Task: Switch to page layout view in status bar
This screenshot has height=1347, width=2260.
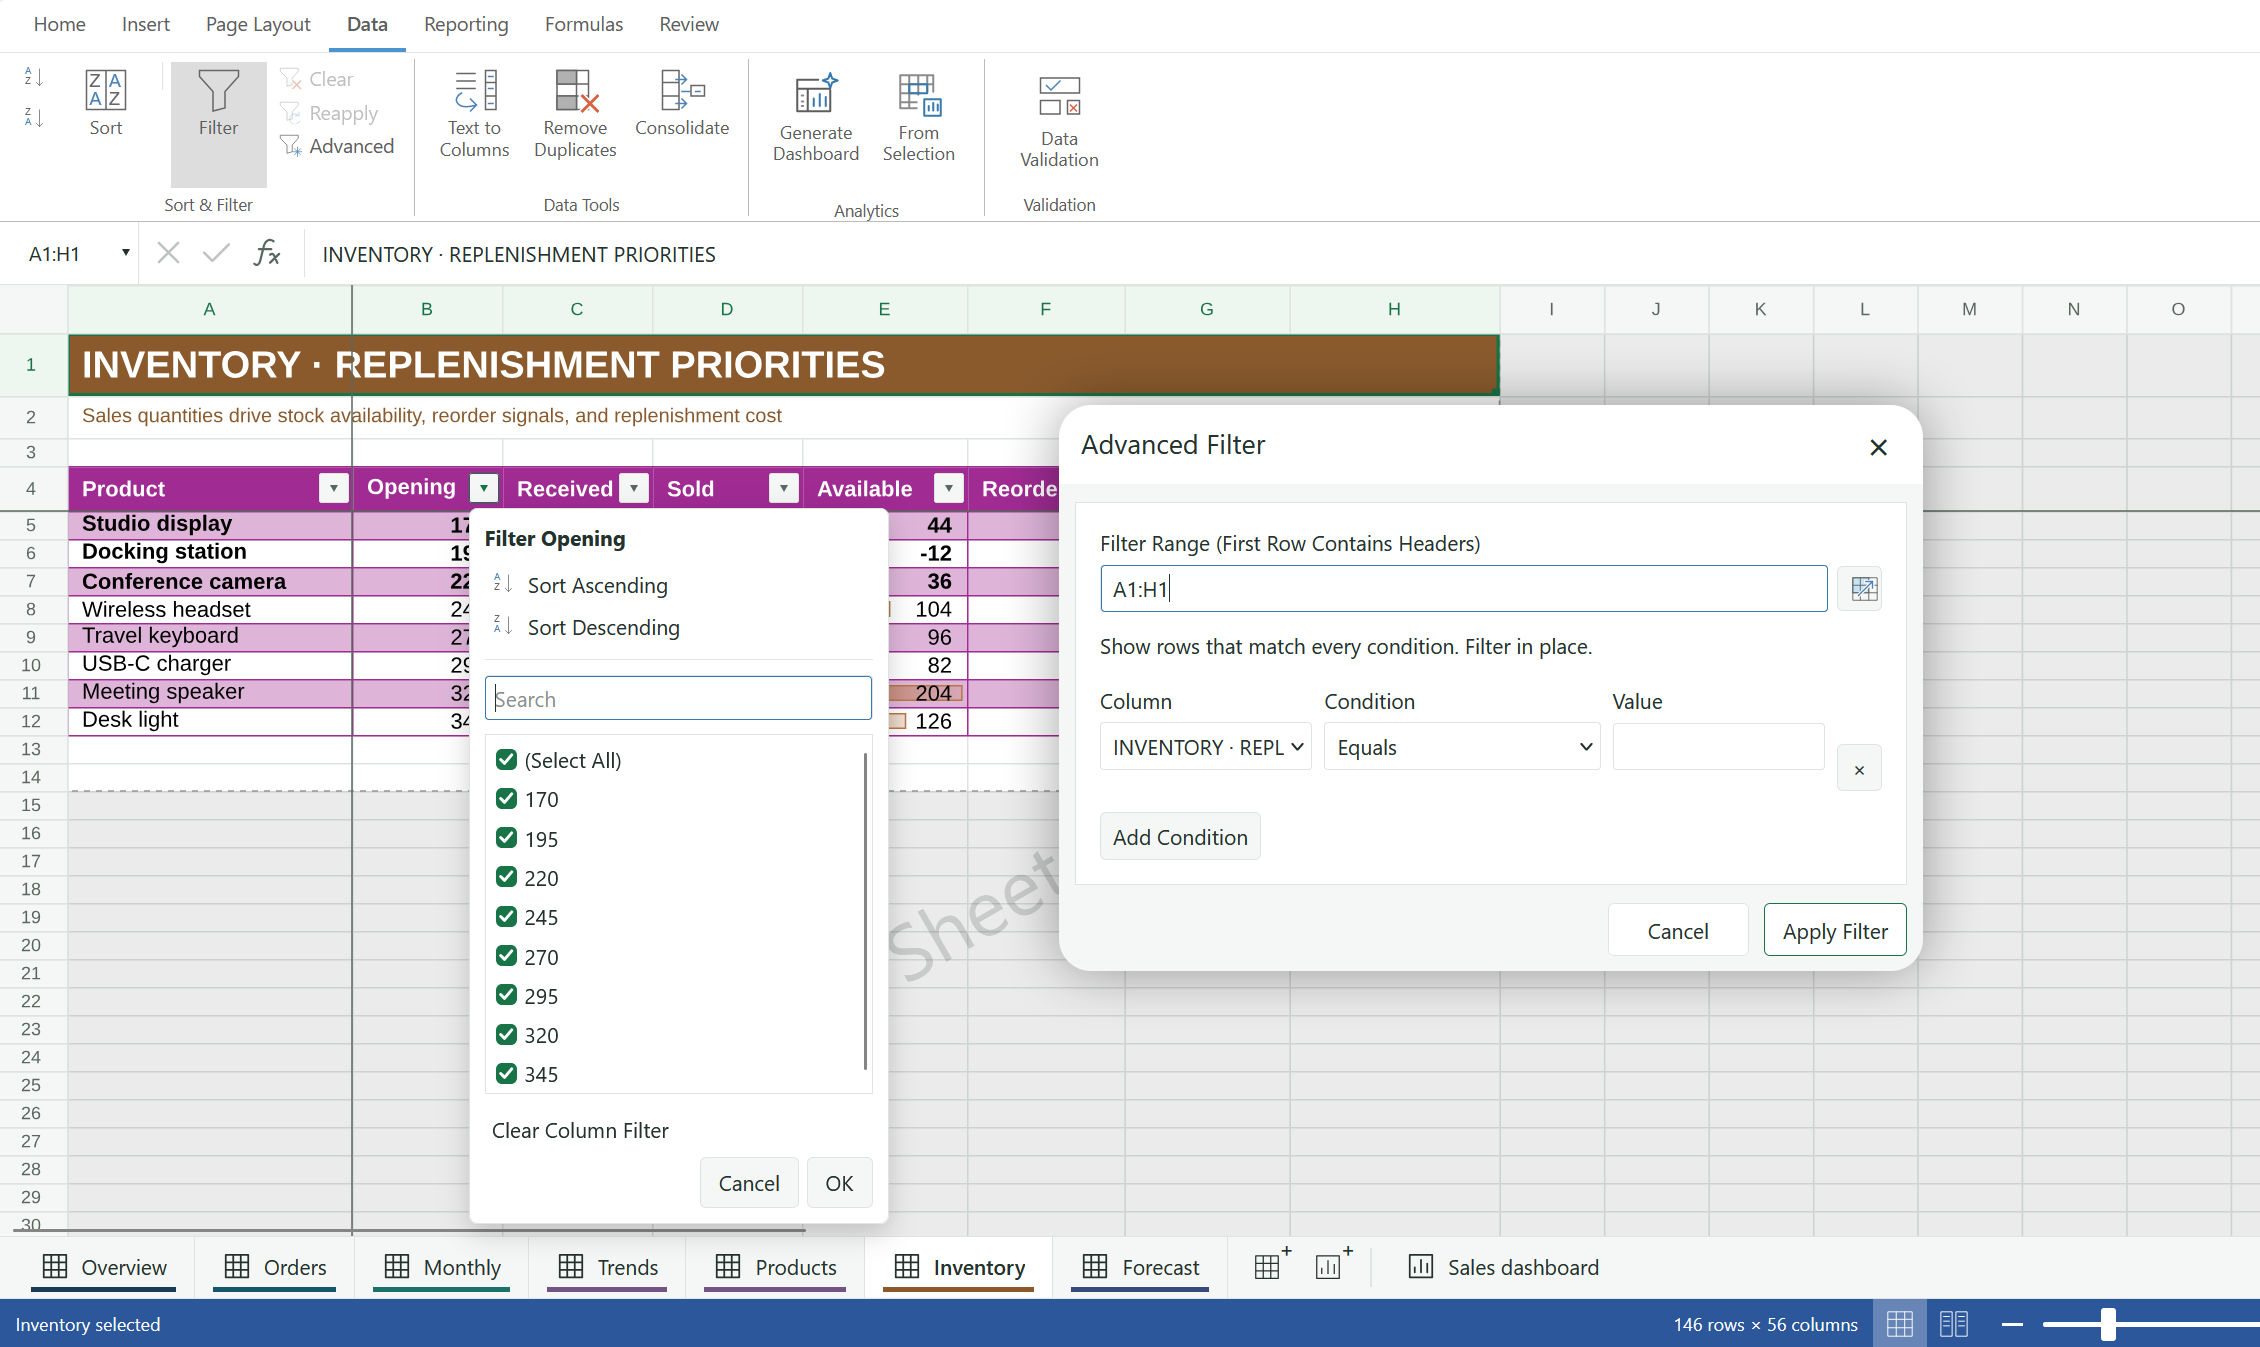Action: [1953, 1324]
